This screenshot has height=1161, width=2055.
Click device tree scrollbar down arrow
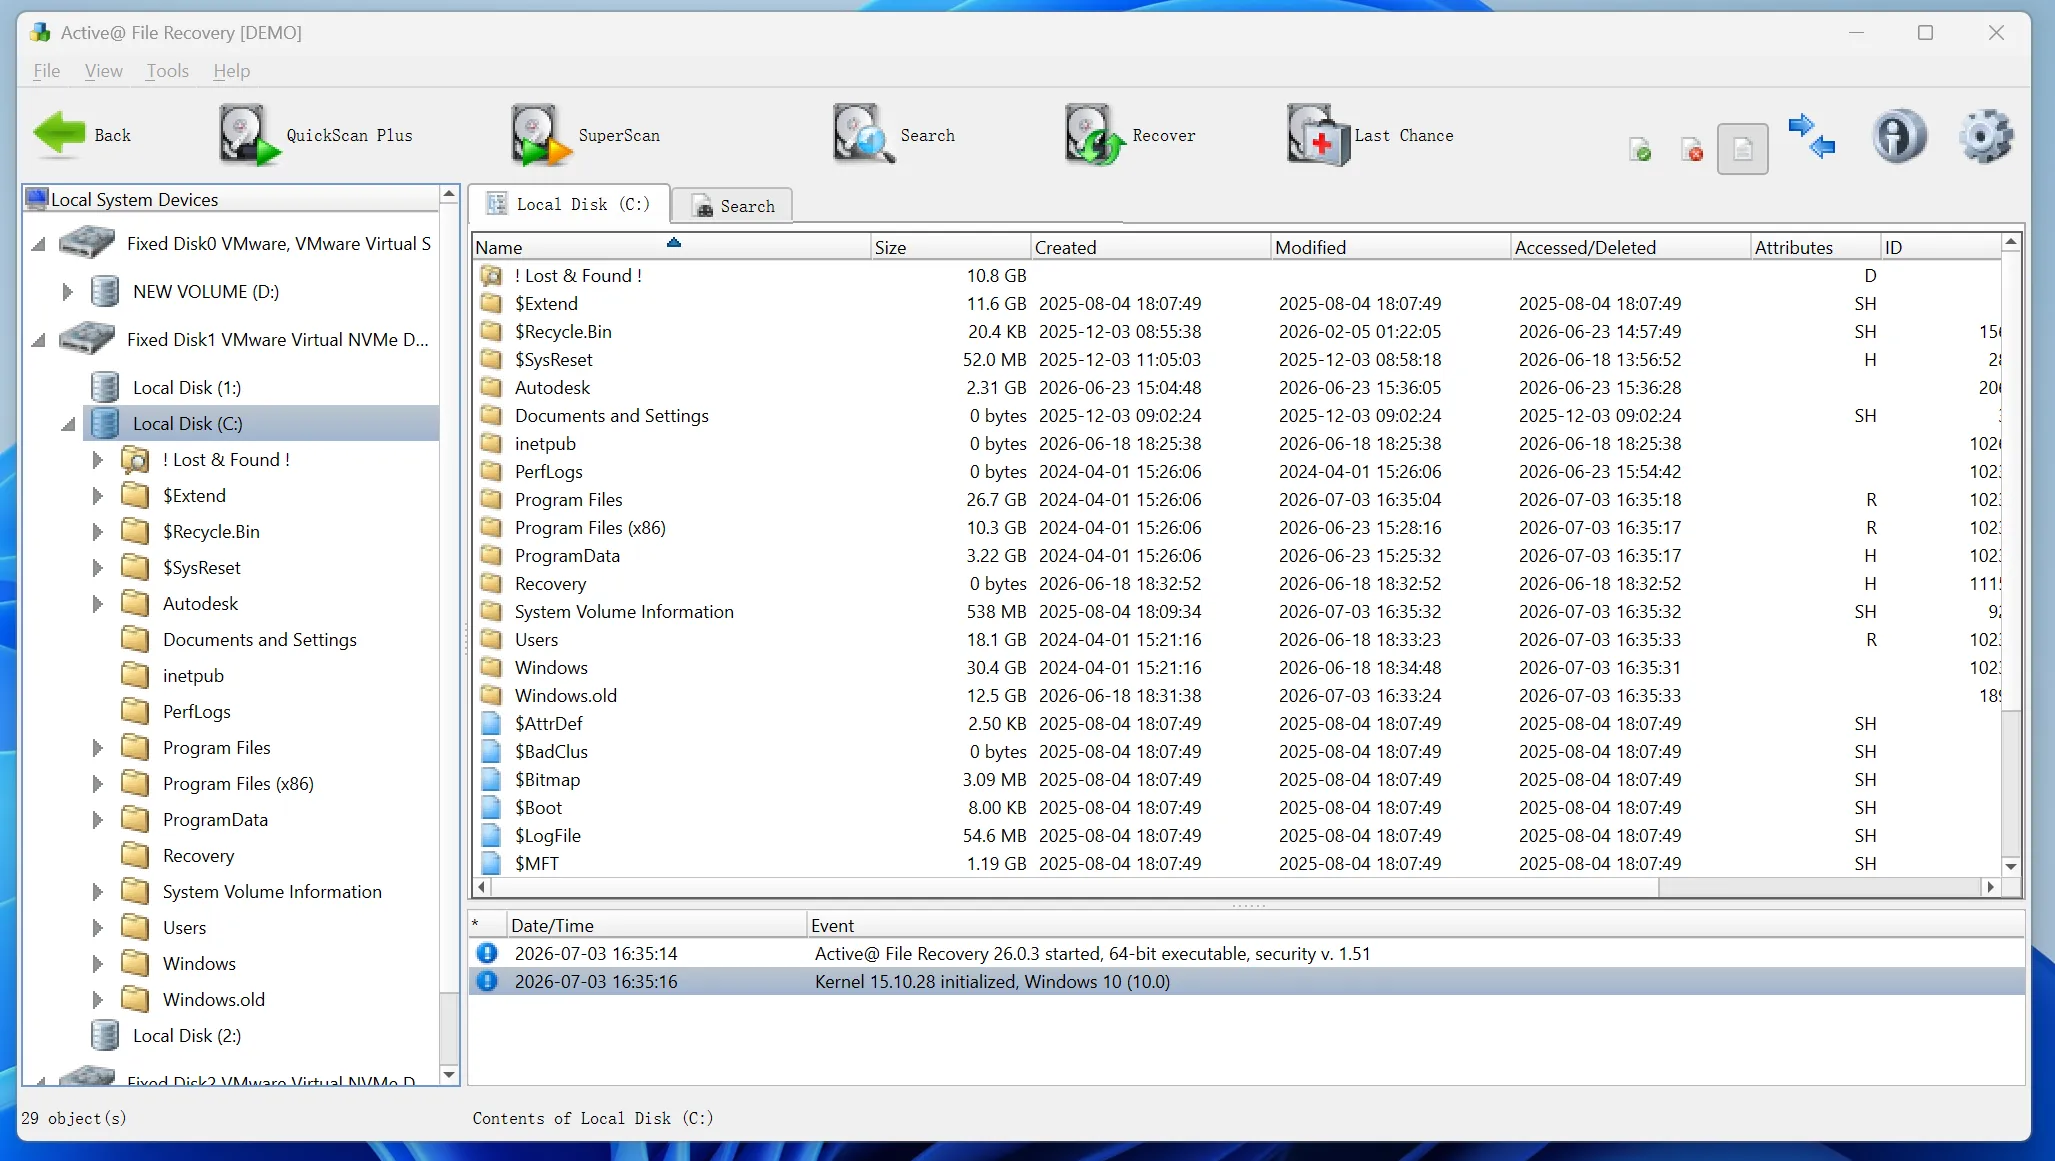[x=449, y=1075]
